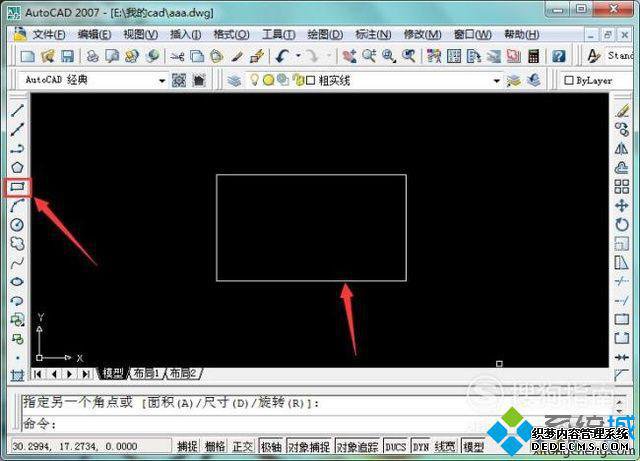640x461 pixels.
Task: Select the Hatch tool
Action: point(17,375)
